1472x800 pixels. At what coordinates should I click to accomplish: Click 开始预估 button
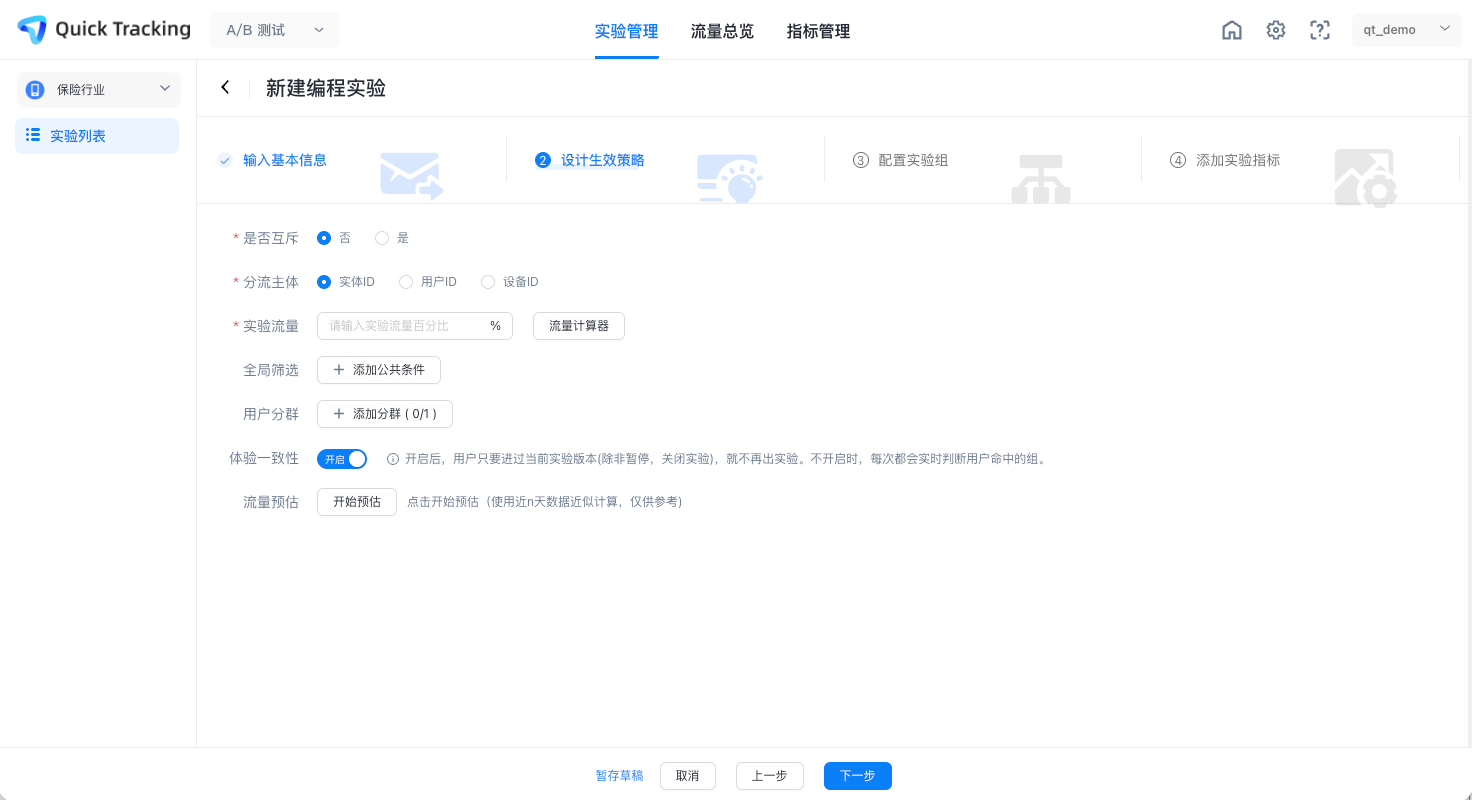click(x=357, y=502)
